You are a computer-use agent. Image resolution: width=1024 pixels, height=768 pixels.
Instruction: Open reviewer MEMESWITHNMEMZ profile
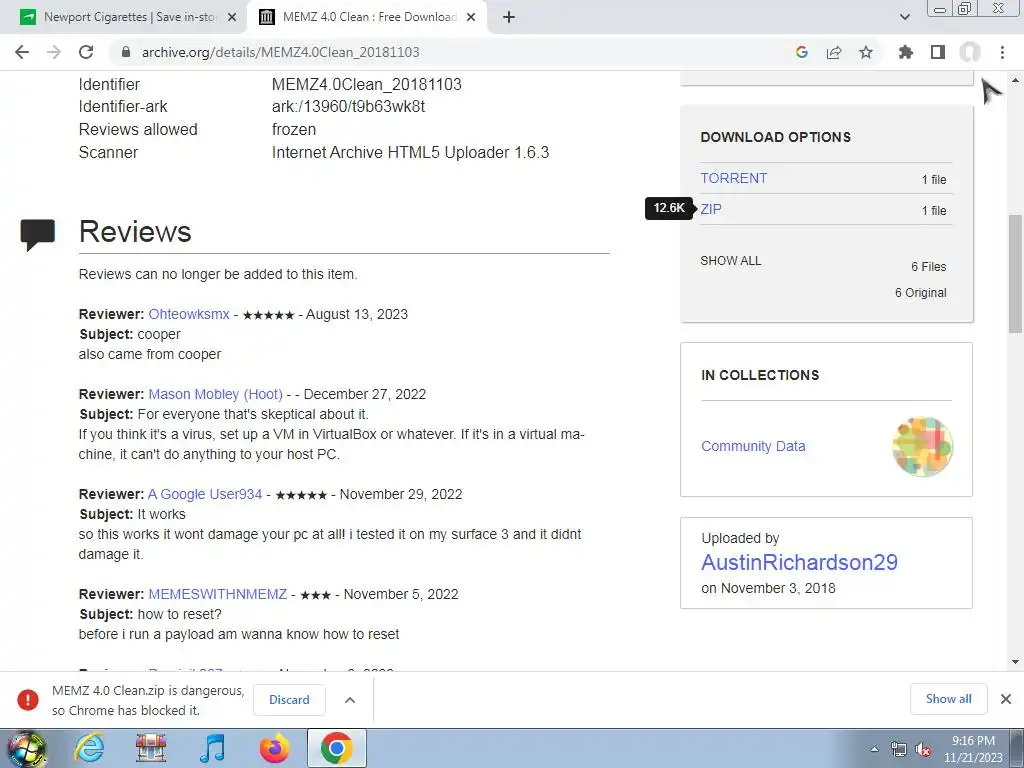pos(217,594)
